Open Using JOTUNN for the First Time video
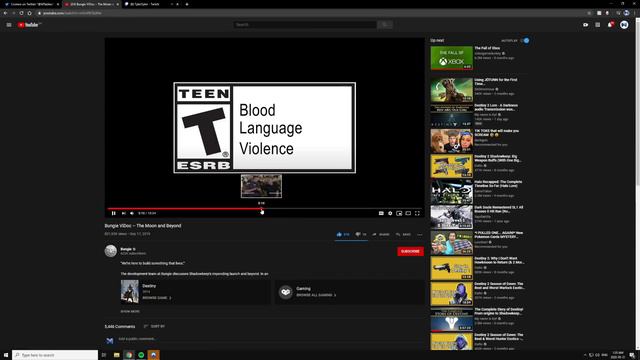Screen dimensions: 640x360 [451, 90]
